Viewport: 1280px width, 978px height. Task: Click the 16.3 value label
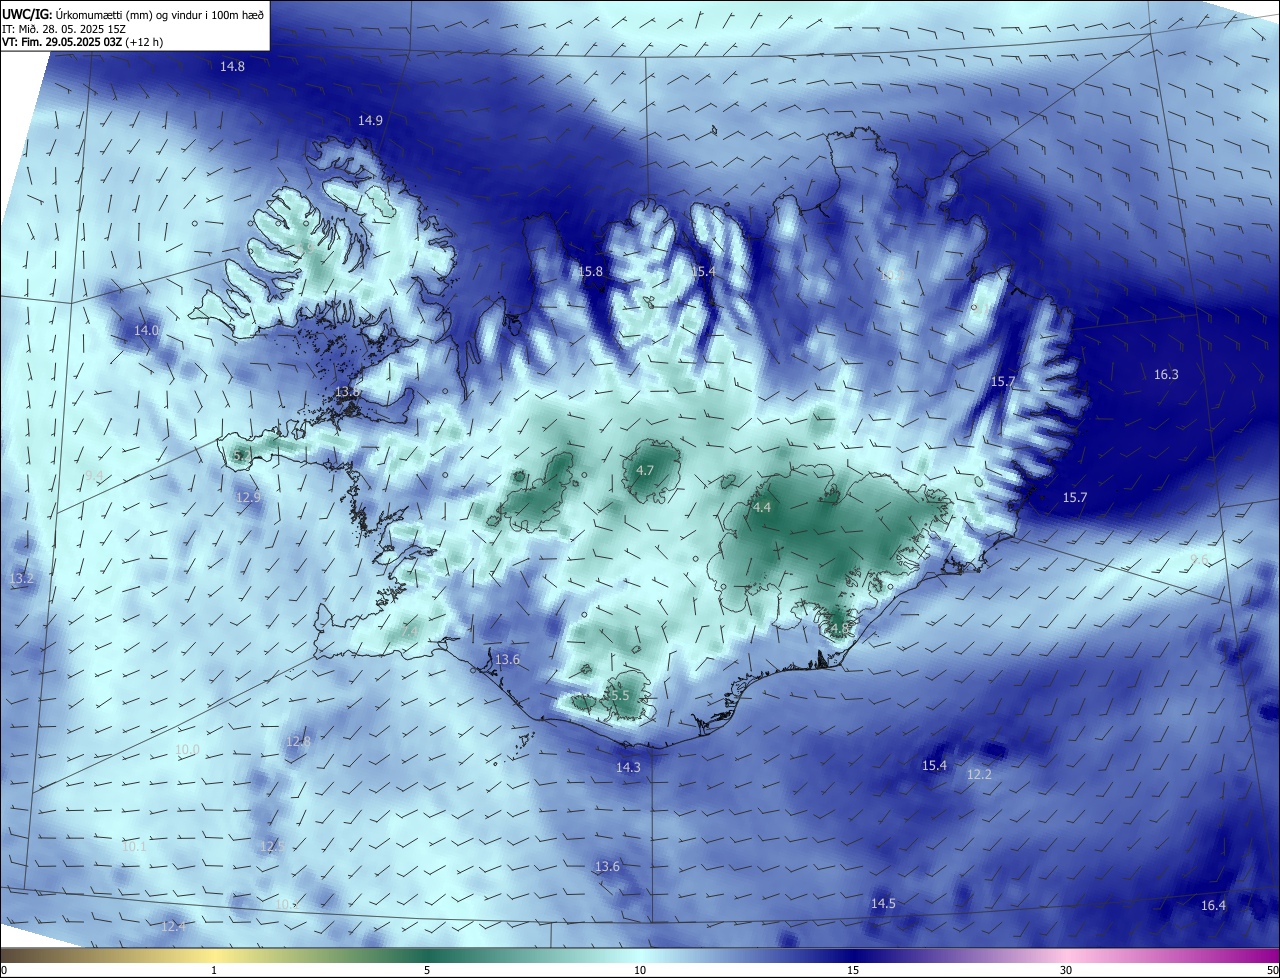[1166, 375]
